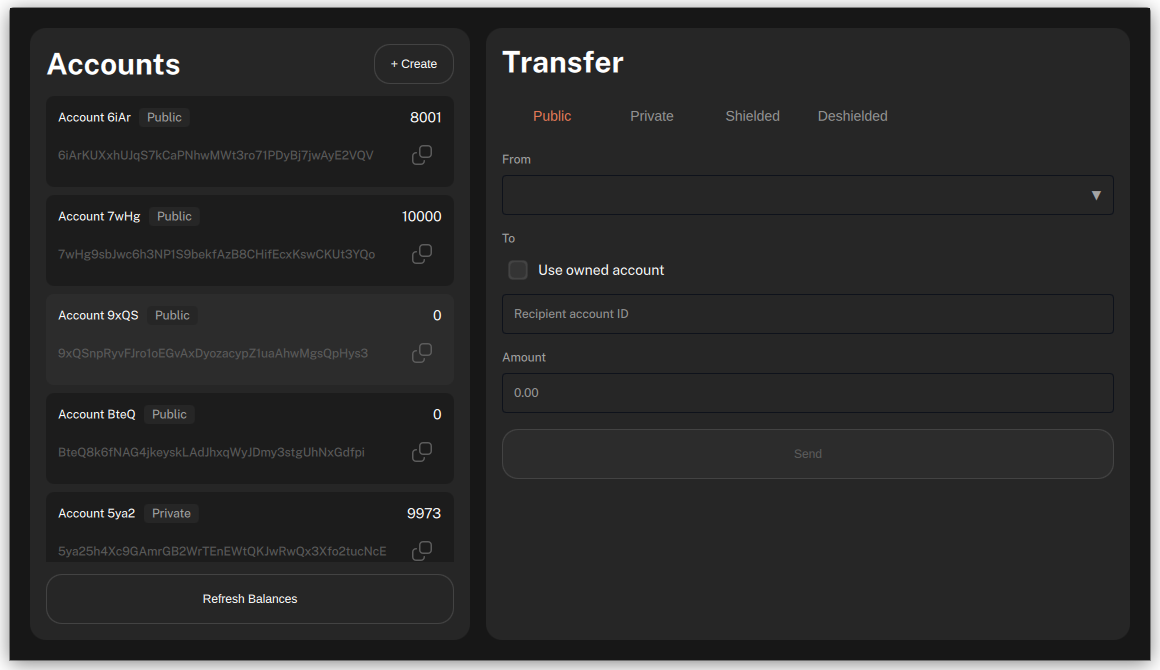The image size is (1160, 670).
Task: Click the Private badge on Account 5ya2
Action: click(171, 514)
